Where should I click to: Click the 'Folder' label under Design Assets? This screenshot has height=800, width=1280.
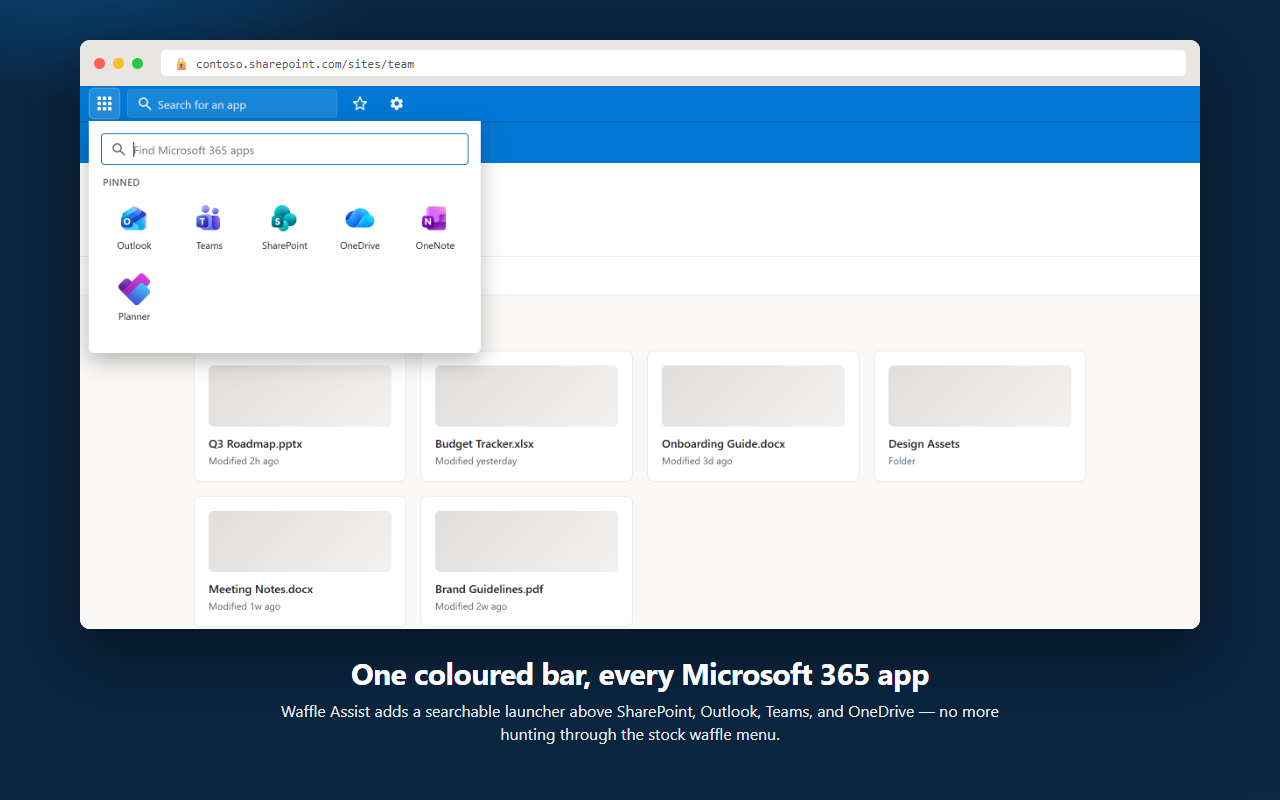[902, 461]
